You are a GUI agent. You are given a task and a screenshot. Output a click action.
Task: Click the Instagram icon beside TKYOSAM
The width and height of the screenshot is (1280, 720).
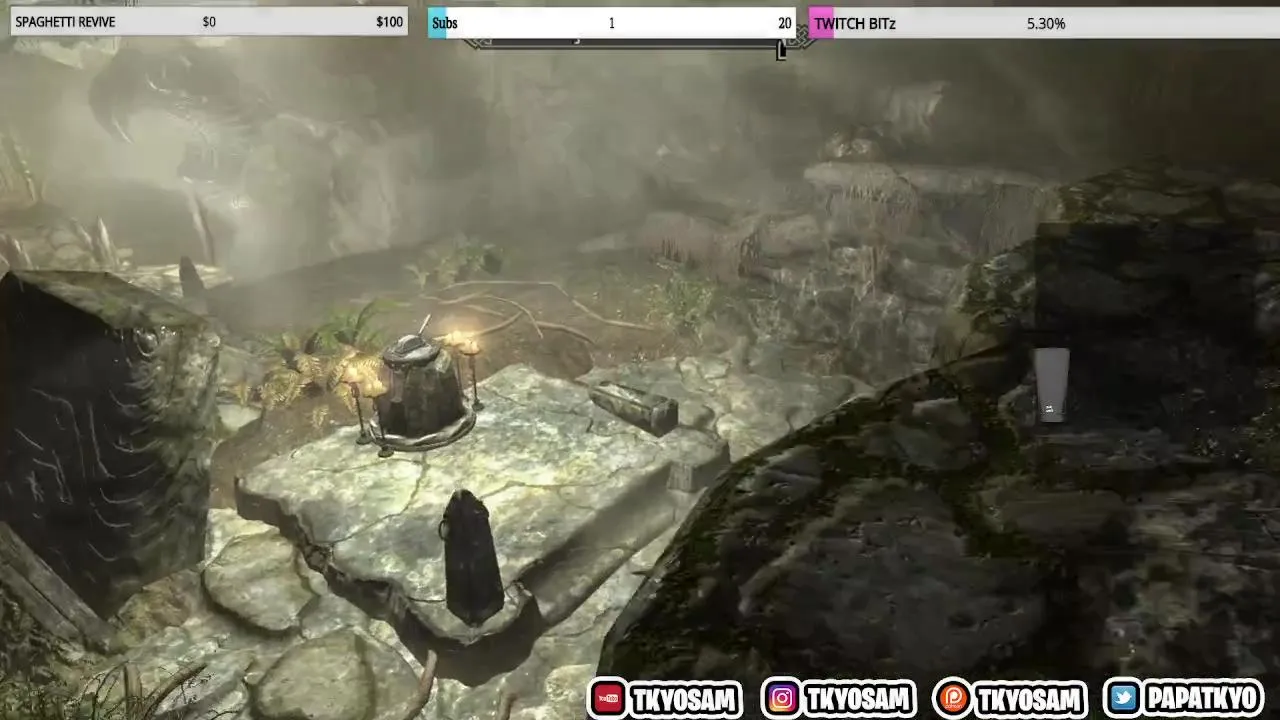click(x=781, y=698)
